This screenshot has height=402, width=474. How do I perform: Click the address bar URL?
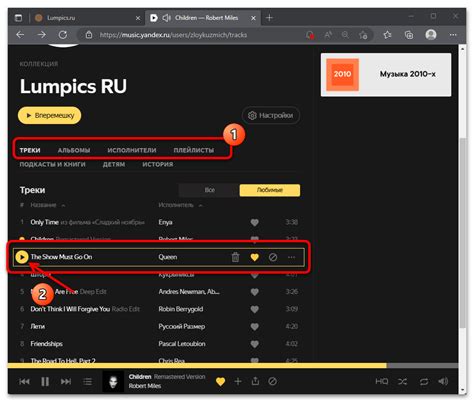(173, 35)
